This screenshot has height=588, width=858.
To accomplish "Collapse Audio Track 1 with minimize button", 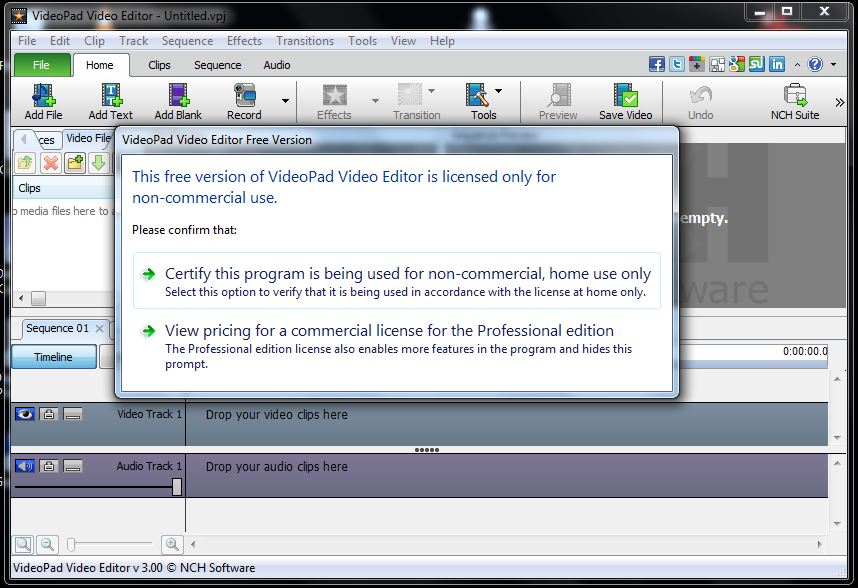I will [x=72, y=466].
